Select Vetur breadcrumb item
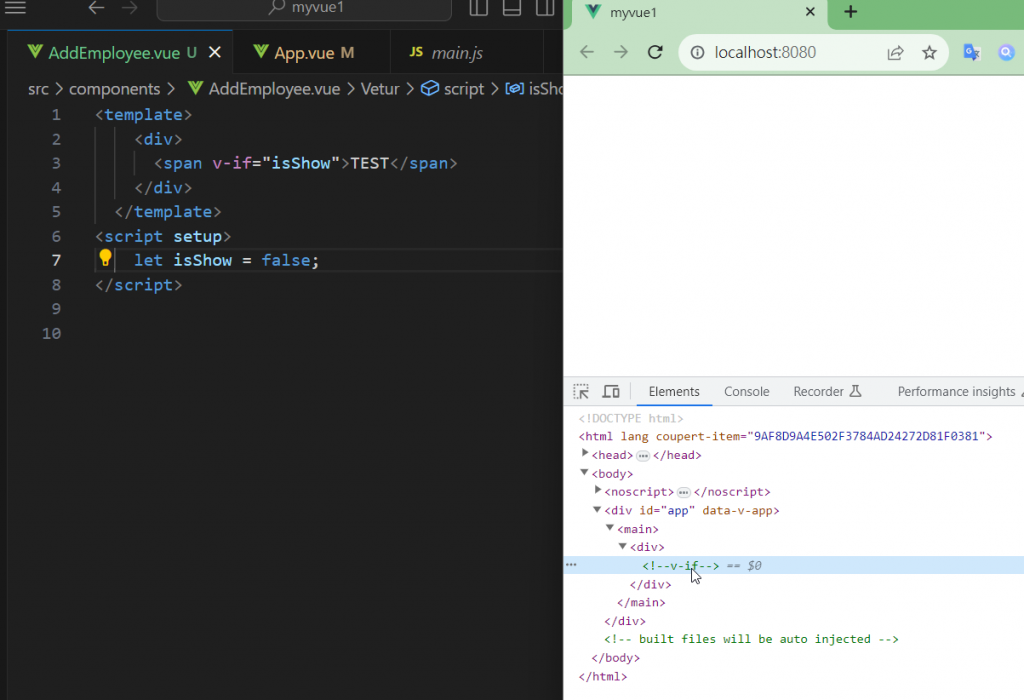This screenshot has height=700, width=1024. tap(379, 89)
